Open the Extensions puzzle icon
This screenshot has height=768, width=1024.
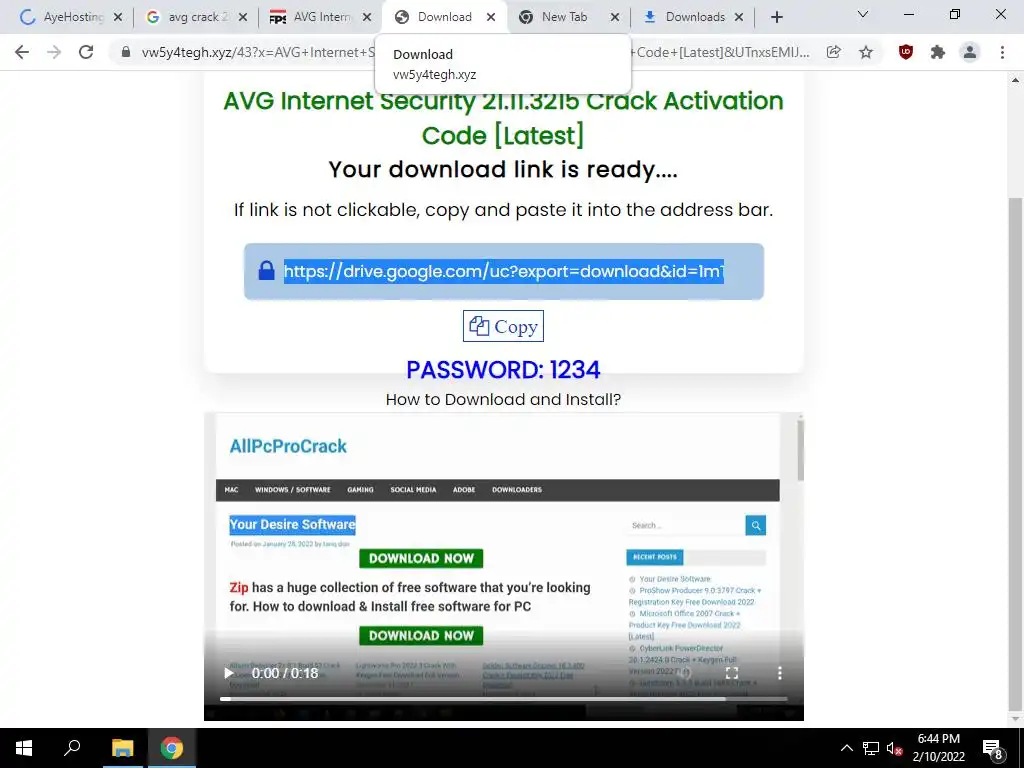coord(938,52)
